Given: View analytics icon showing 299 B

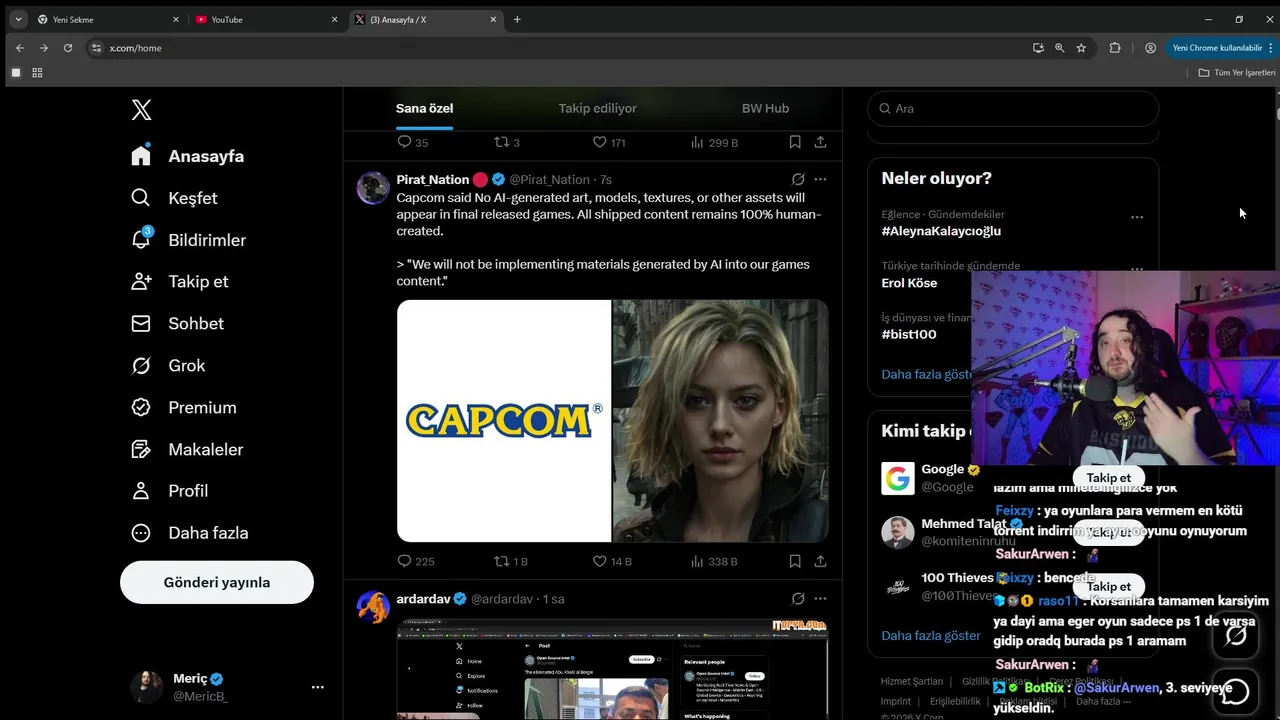Looking at the screenshot, I should (697, 142).
